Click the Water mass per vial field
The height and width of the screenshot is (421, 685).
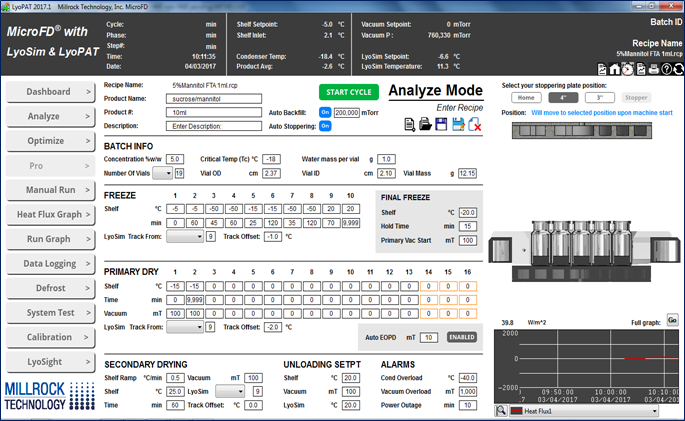coord(387,159)
